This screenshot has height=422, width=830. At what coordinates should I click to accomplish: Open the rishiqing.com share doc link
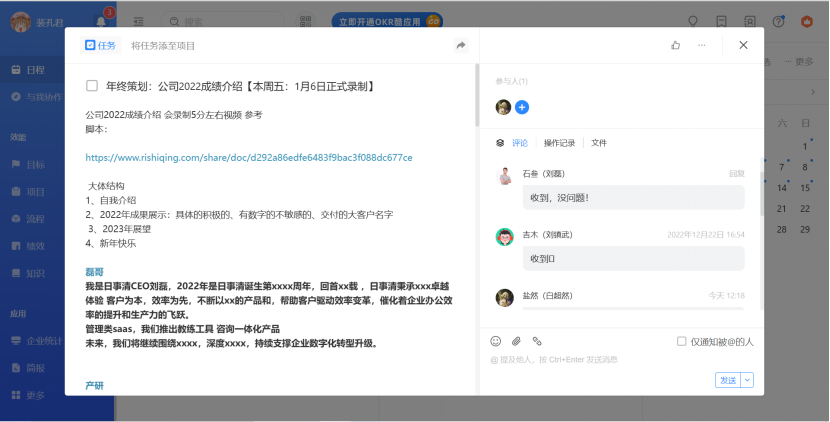[x=249, y=157]
